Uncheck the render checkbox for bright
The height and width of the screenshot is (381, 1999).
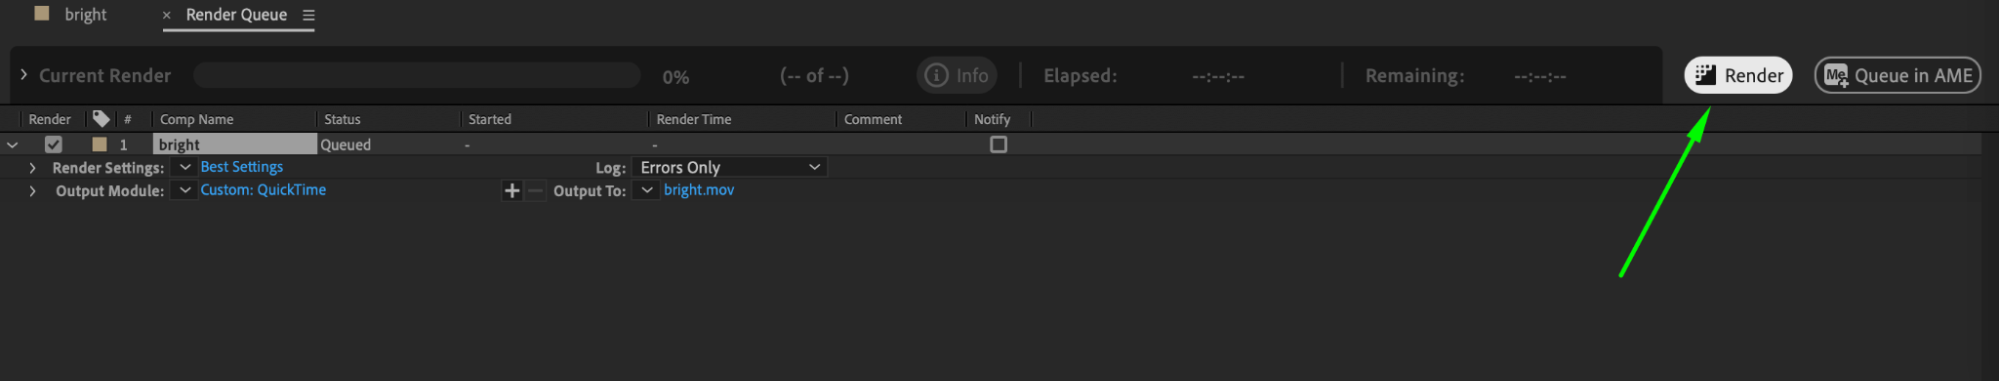coord(54,144)
